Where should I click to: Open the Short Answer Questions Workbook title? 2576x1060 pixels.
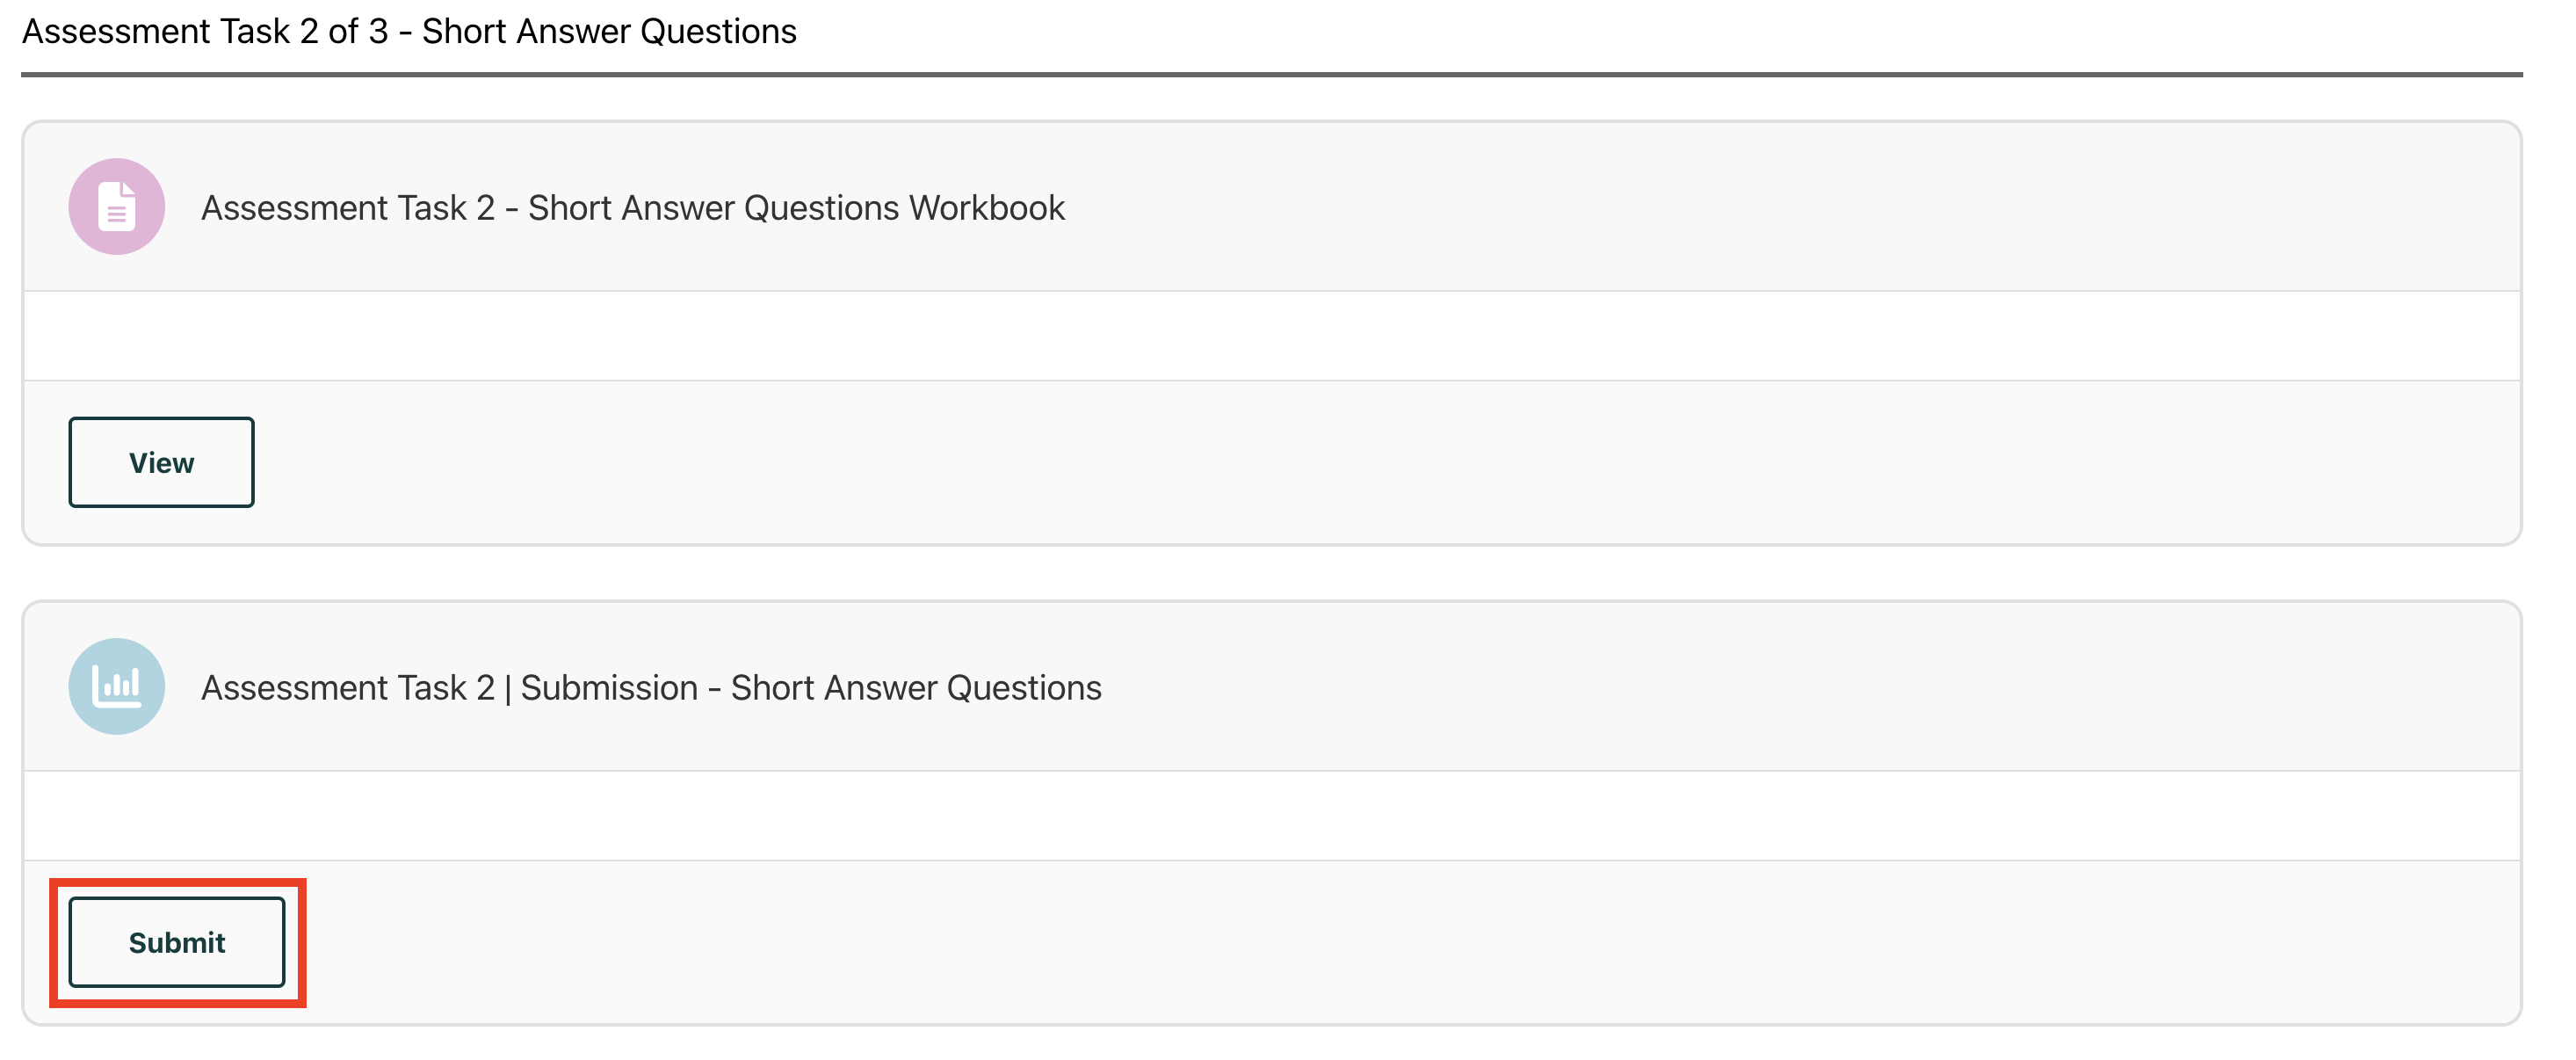pos(632,208)
